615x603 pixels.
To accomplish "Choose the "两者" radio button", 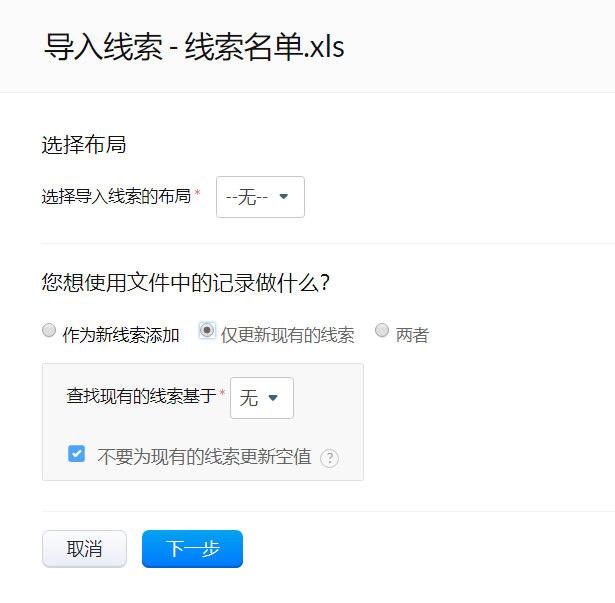I will click(382, 330).
